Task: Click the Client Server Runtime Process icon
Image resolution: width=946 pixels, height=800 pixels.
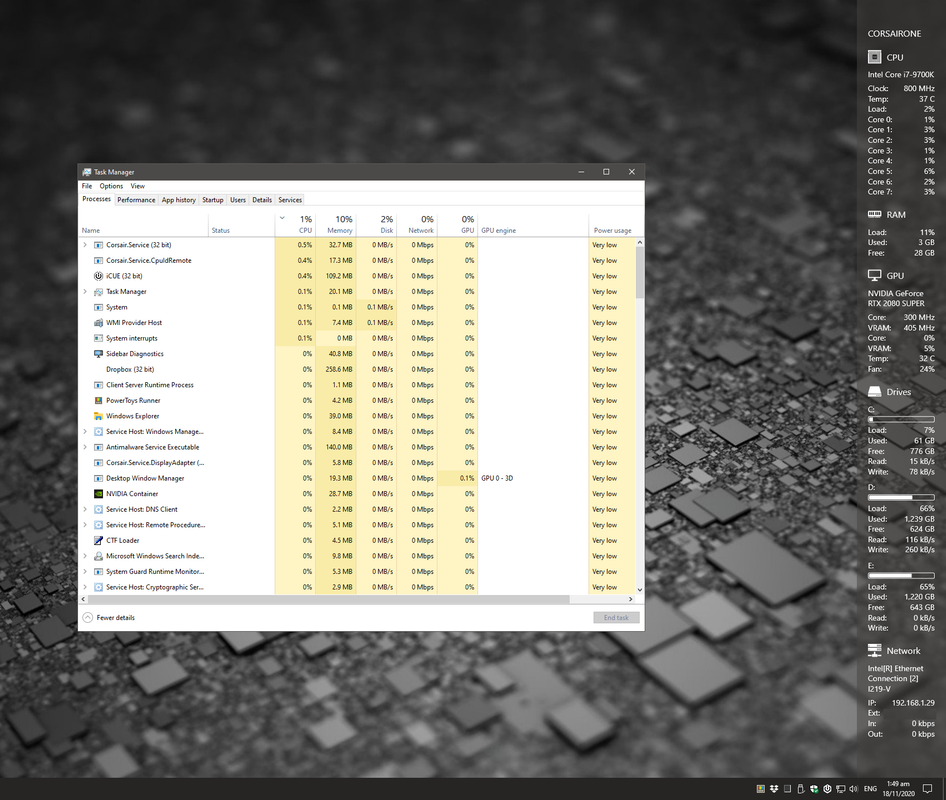Action: [x=98, y=385]
